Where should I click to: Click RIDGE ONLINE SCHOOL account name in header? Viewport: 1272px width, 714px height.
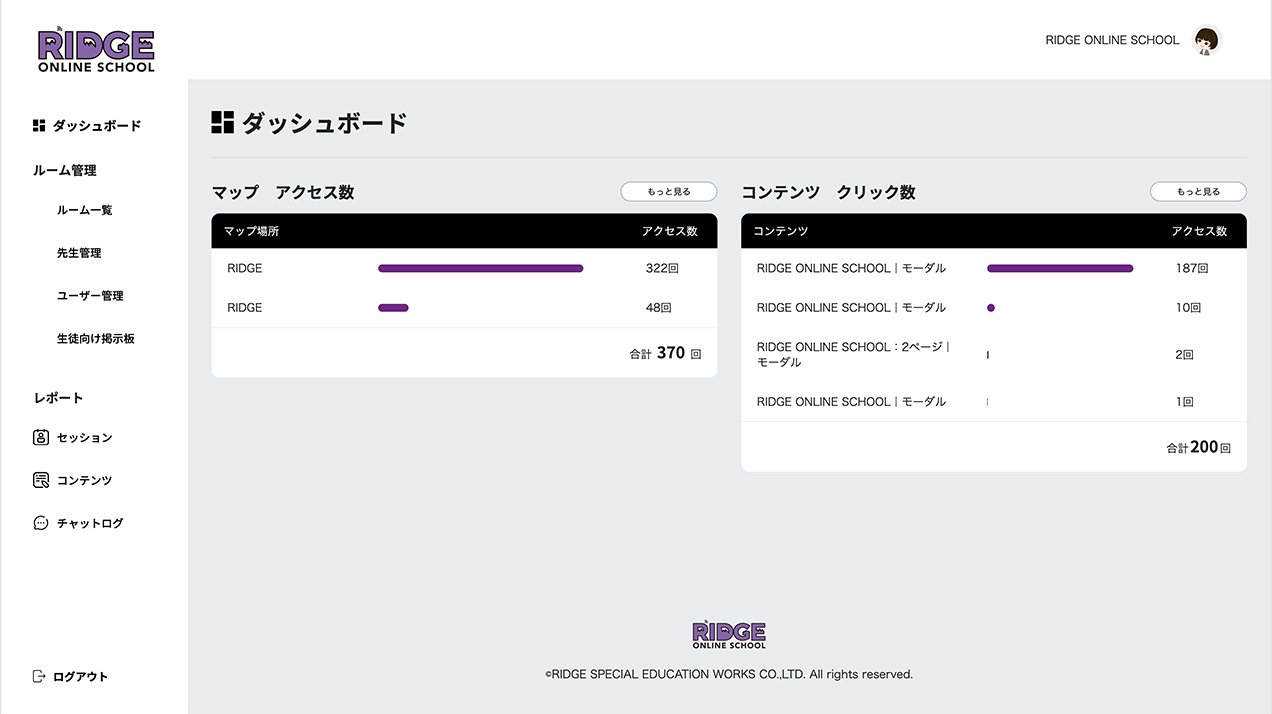coord(1112,41)
